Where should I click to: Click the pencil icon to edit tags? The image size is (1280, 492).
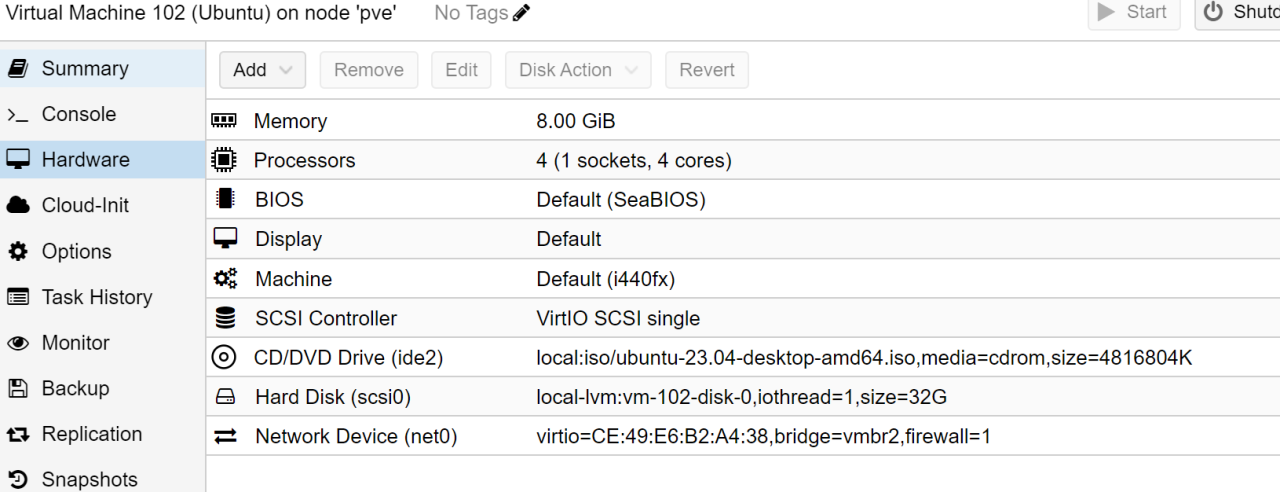521,13
